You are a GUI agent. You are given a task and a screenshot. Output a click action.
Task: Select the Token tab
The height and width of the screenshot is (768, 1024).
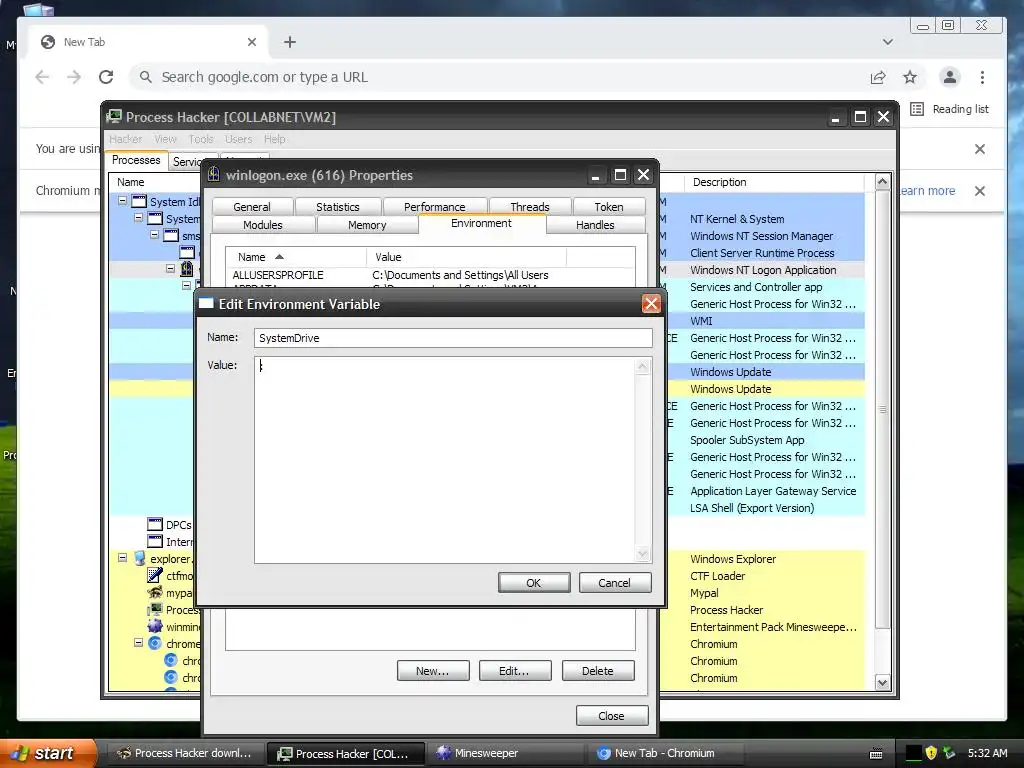[x=609, y=206]
